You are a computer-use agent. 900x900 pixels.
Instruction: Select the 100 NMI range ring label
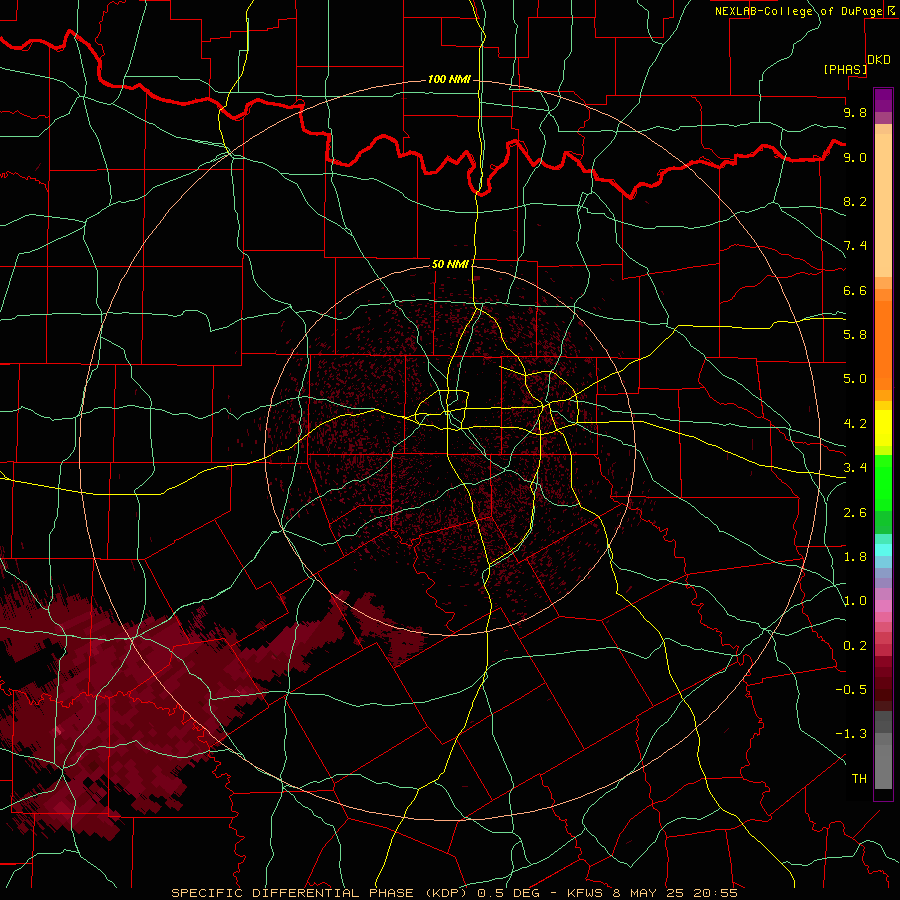(449, 79)
